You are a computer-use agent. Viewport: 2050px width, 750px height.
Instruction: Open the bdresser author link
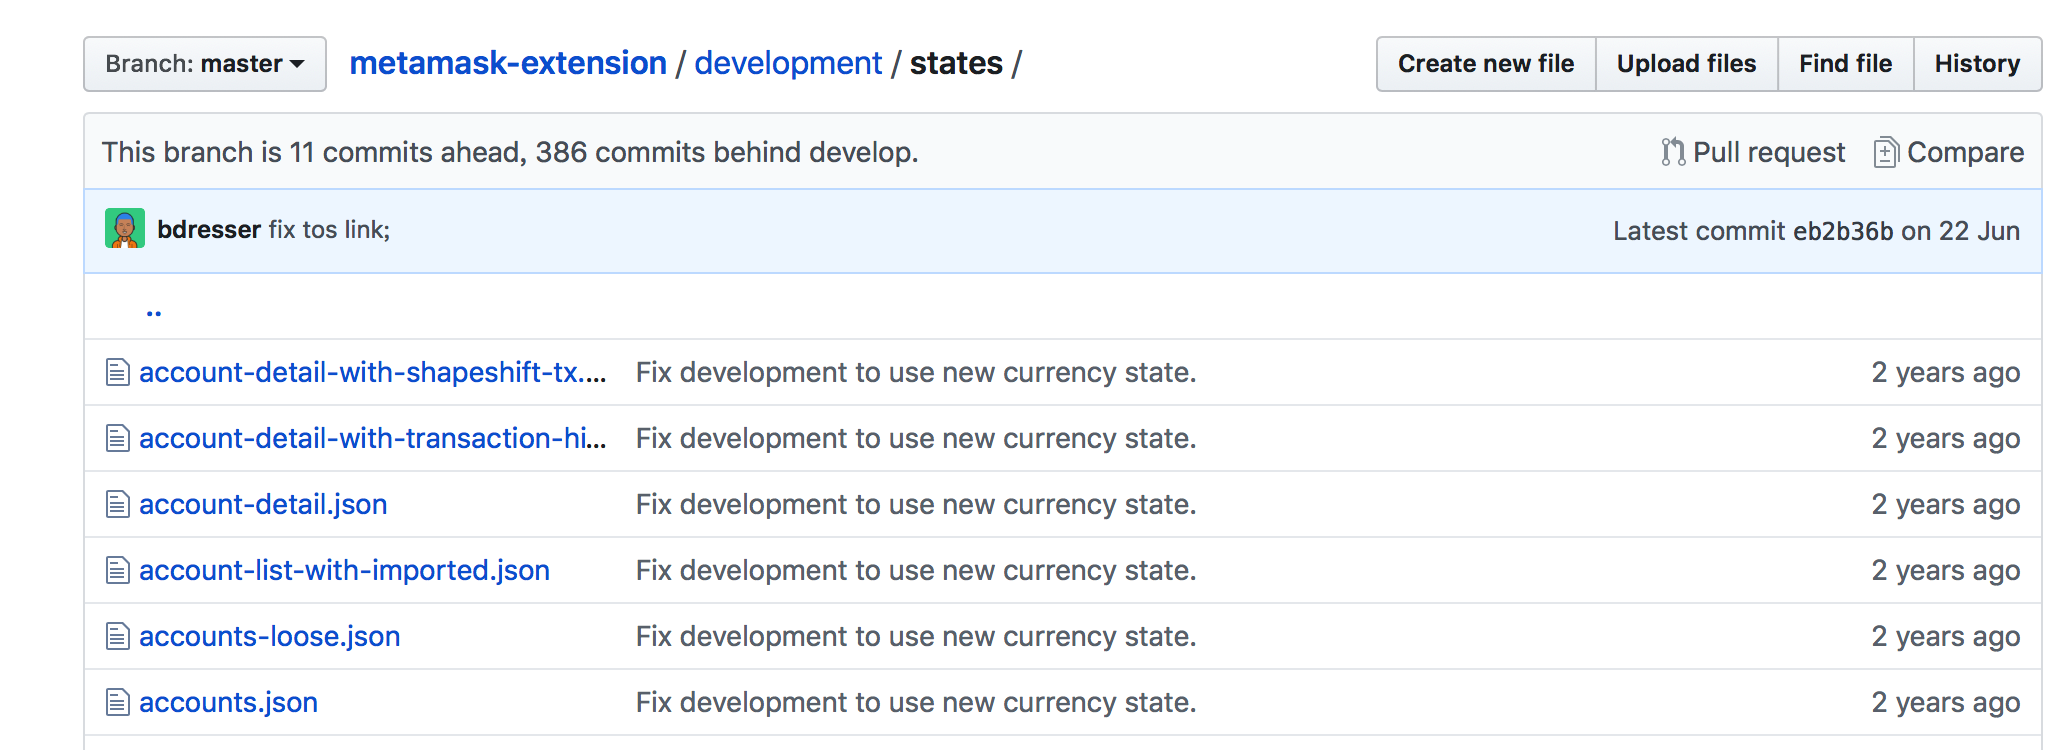[x=209, y=229]
